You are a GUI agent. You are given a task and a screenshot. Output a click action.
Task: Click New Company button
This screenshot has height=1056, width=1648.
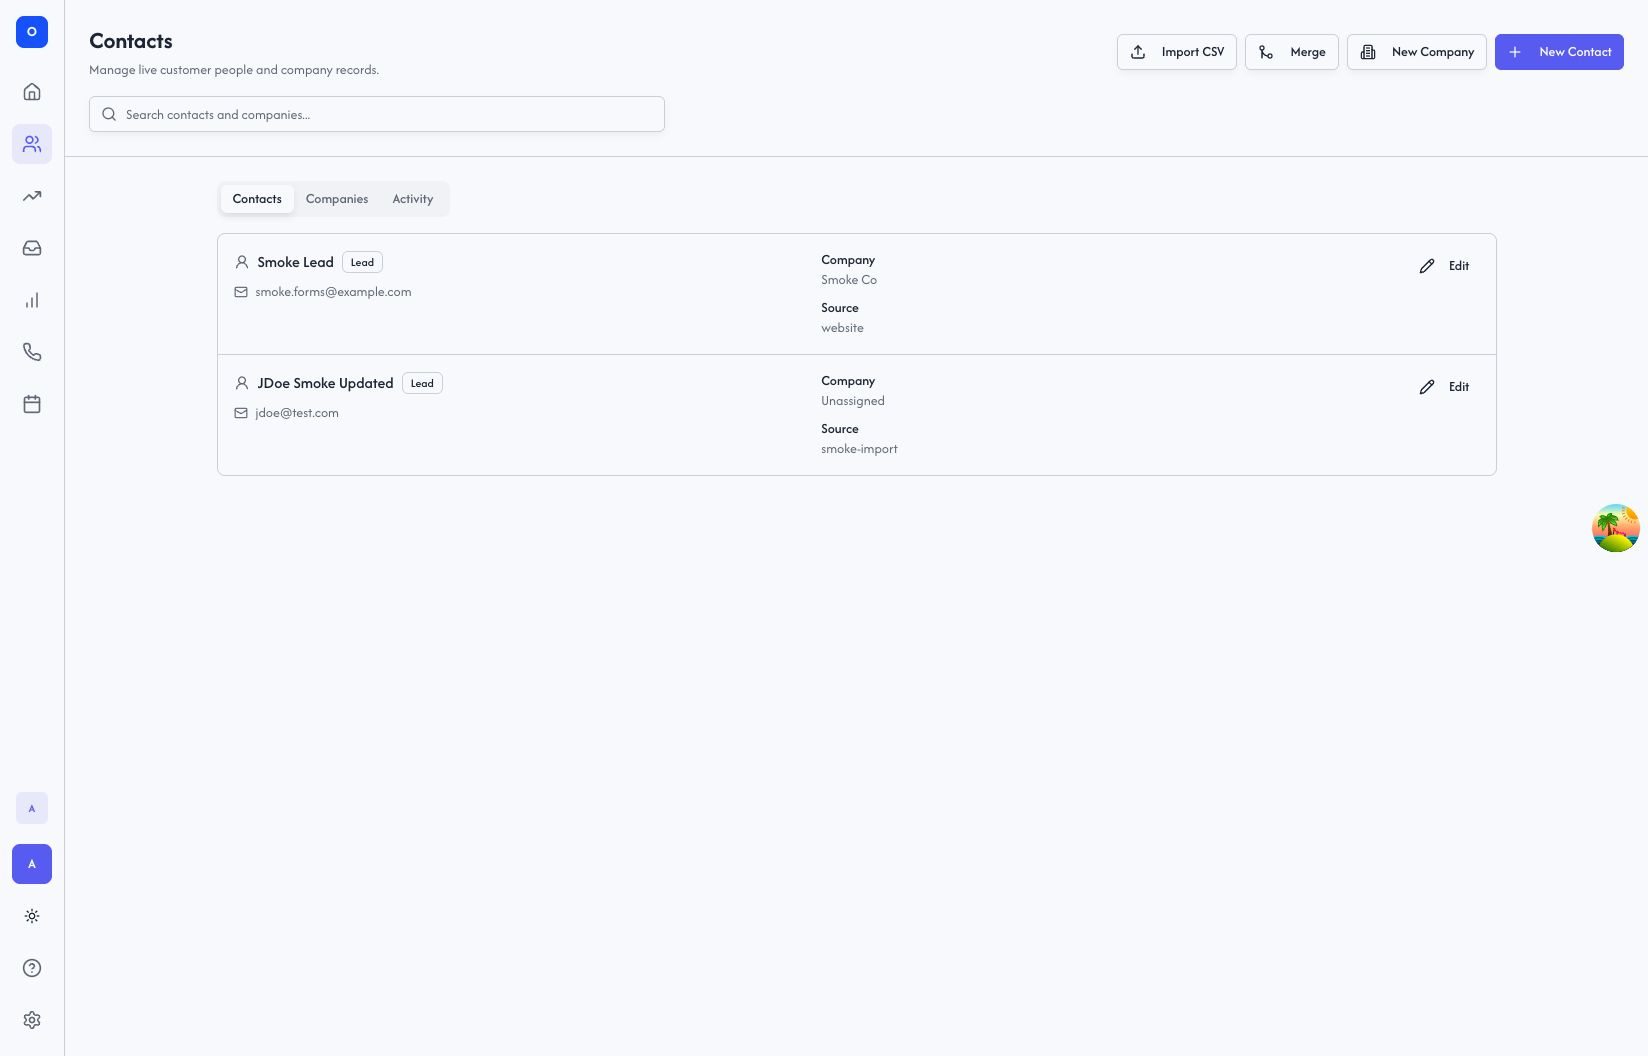pos(1417,52)
